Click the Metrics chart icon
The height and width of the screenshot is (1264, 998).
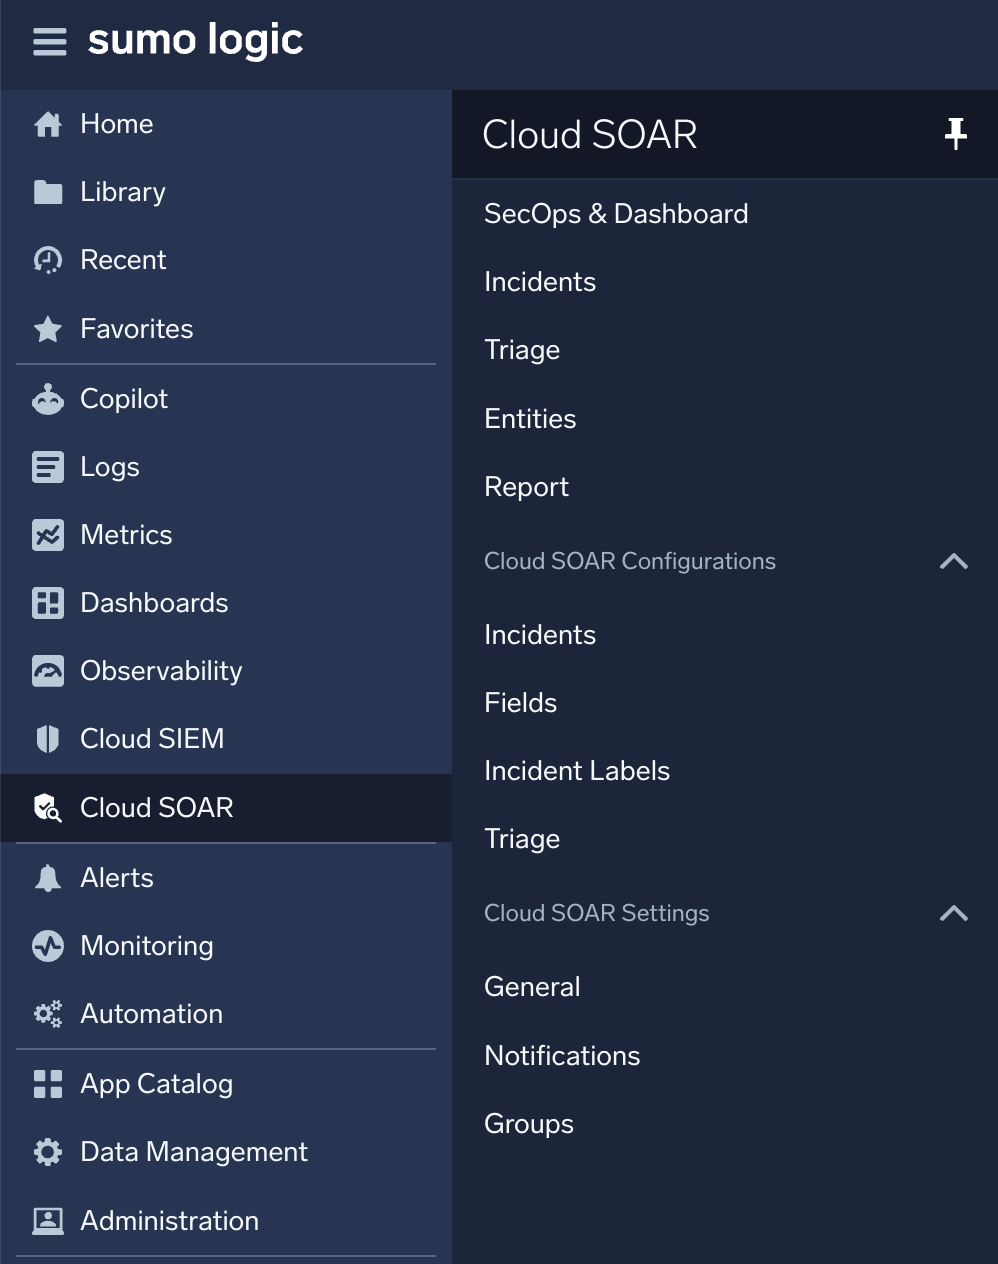(x=48, y=534)
